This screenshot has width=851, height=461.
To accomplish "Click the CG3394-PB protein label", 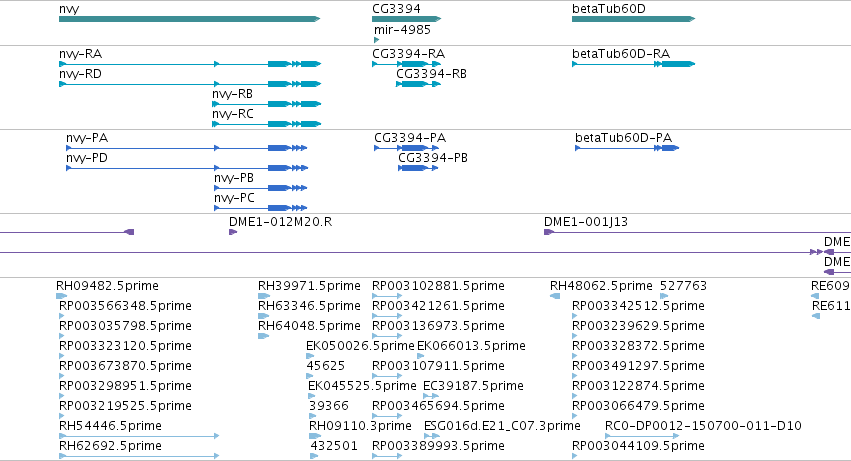I will pos(433,158).
